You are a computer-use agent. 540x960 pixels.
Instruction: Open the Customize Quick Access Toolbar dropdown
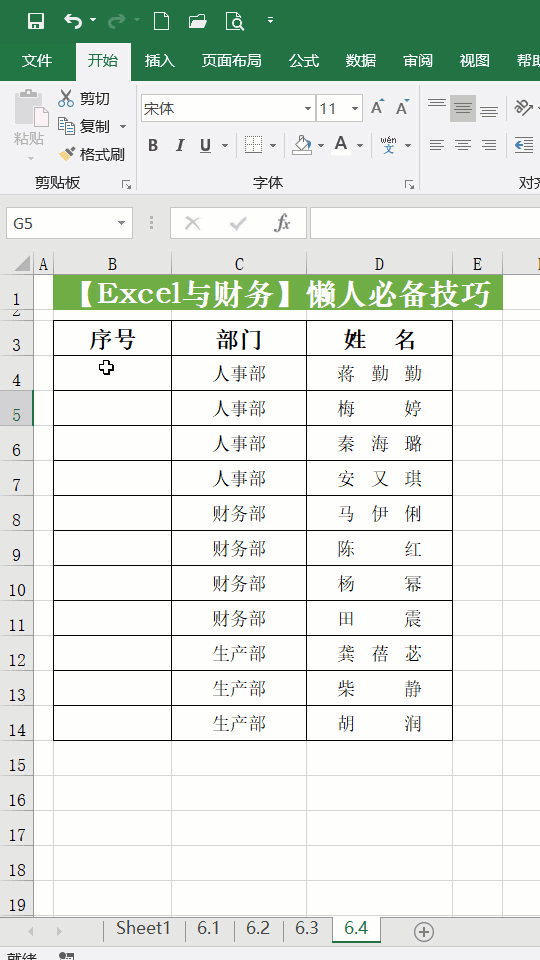click(x=271, y=21)
